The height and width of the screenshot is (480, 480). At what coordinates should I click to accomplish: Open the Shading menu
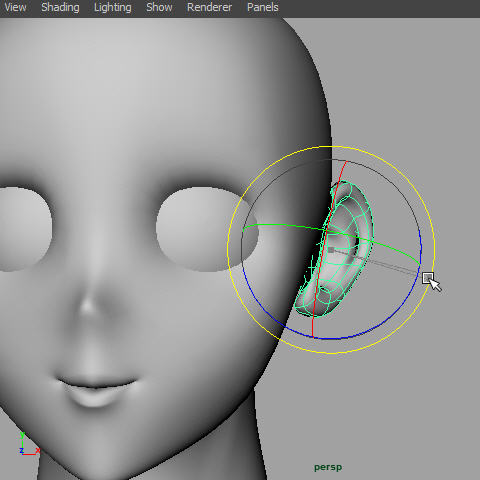point(60,7)
